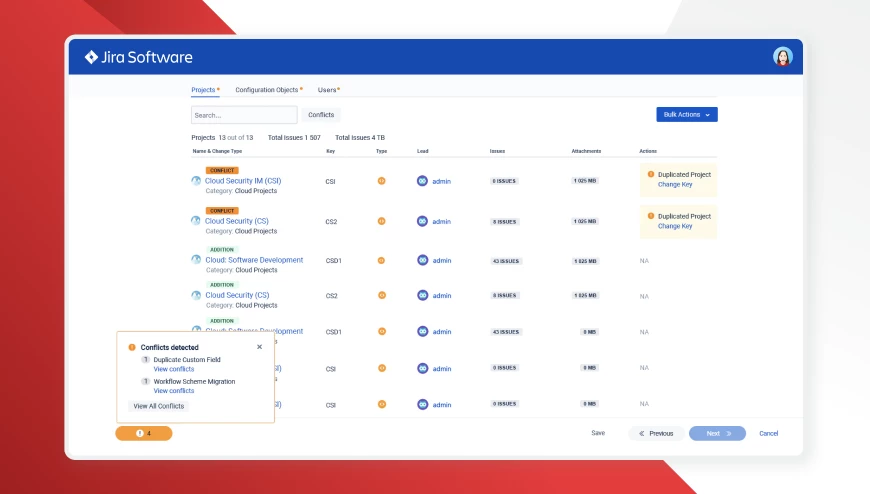
Task: Click project icon of CONFLICT Cloud Security (CS)
Action: pyautogui.click(x=196, y=221)
